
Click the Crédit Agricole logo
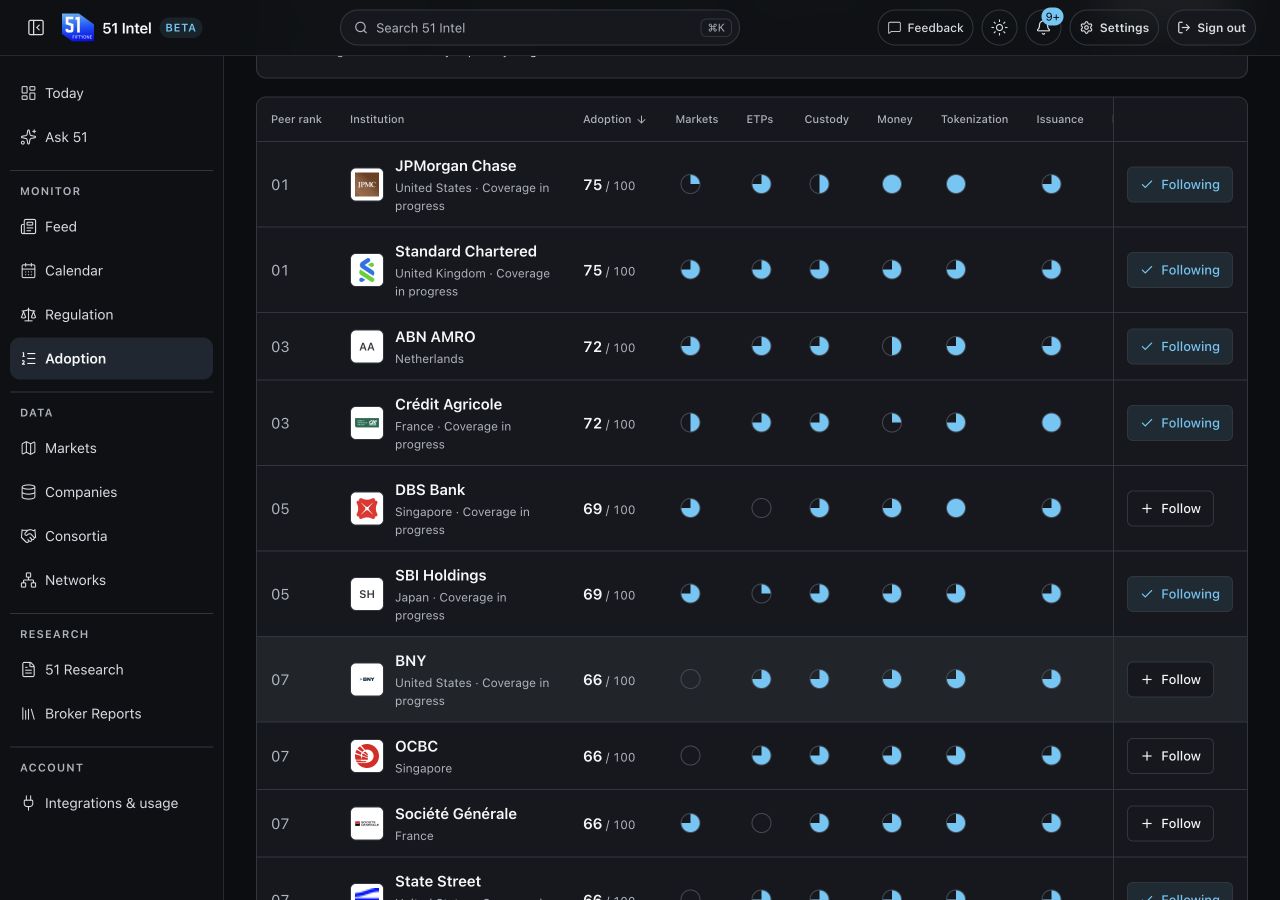pos(367,423)
